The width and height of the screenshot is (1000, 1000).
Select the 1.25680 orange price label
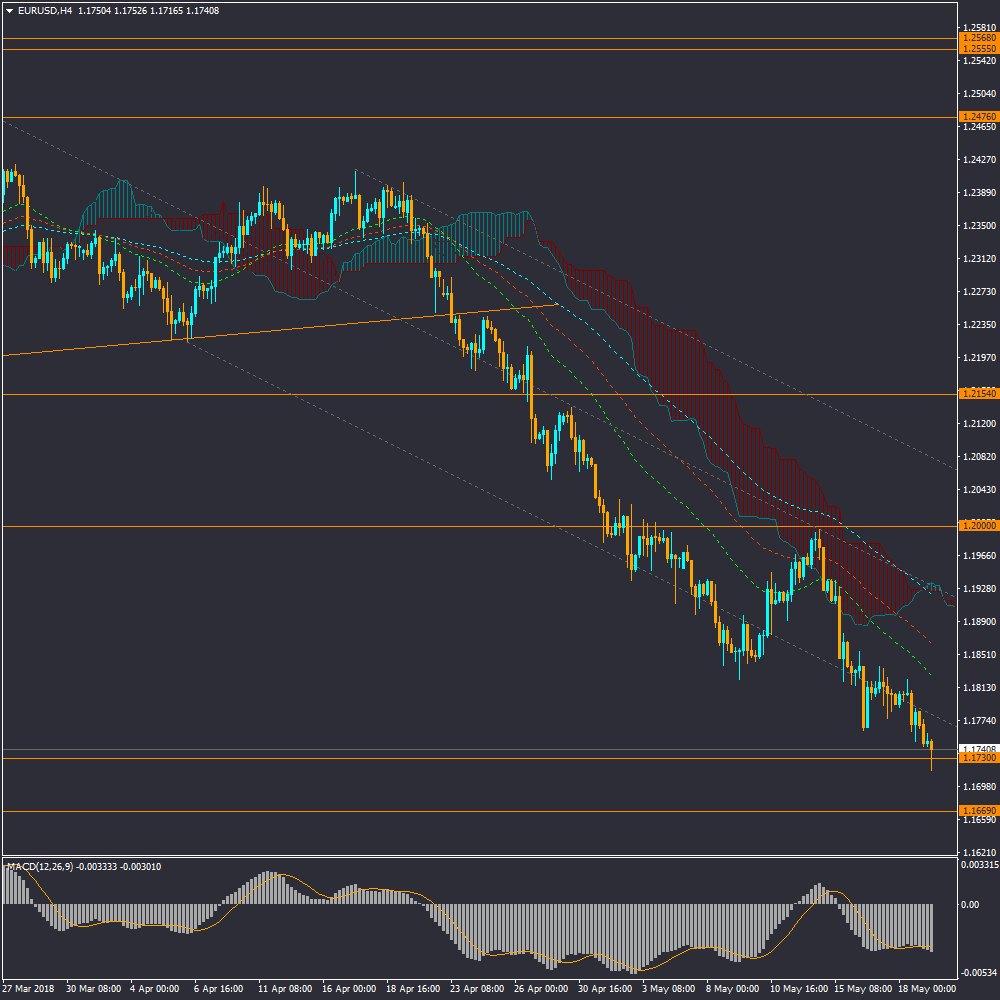coord(977,39)
